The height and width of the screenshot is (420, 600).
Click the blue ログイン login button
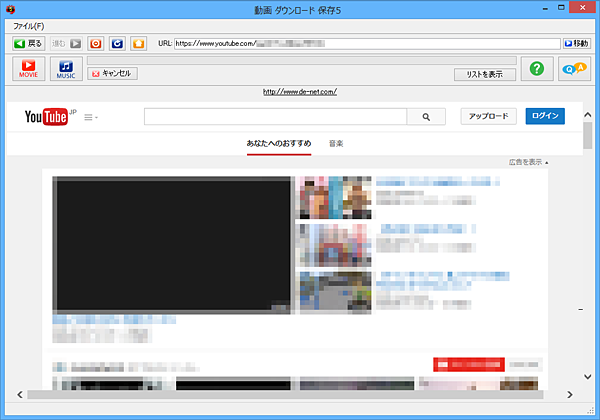pos(545,116)
